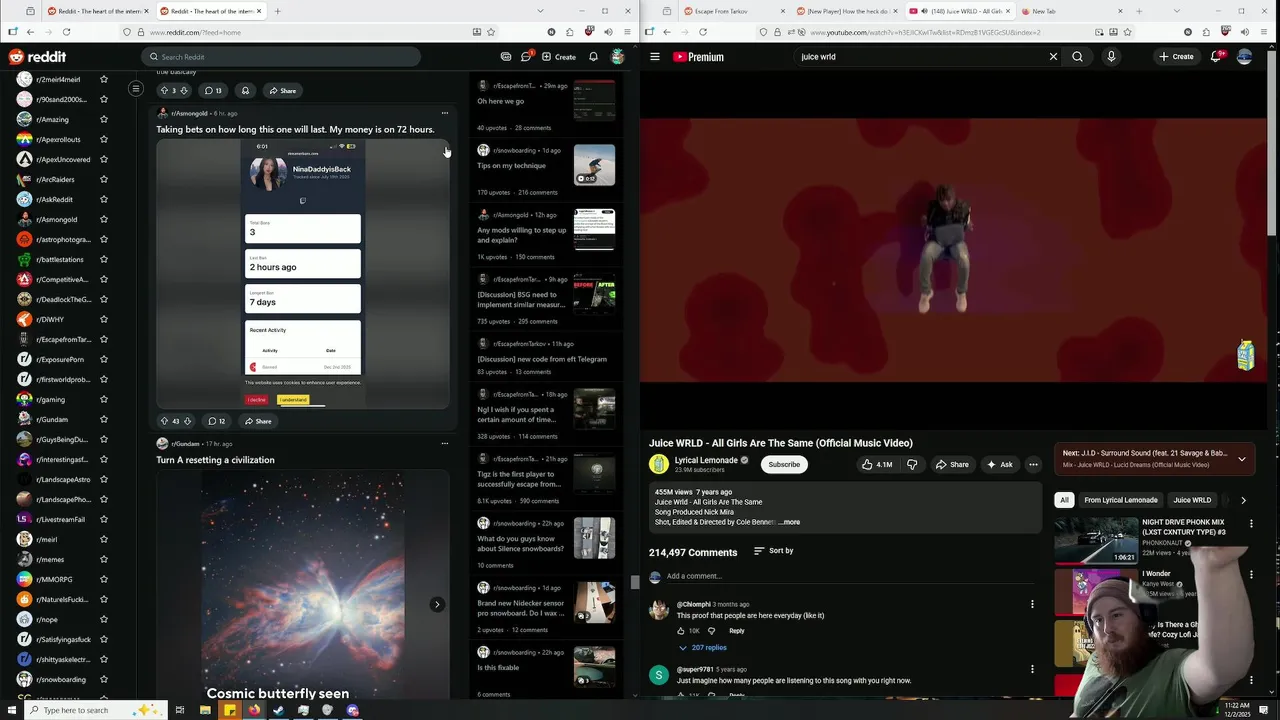This screenshot has height=720, width=1280.
Task: Open comments on the Asmongold betting post
Action: click(216, 421)
